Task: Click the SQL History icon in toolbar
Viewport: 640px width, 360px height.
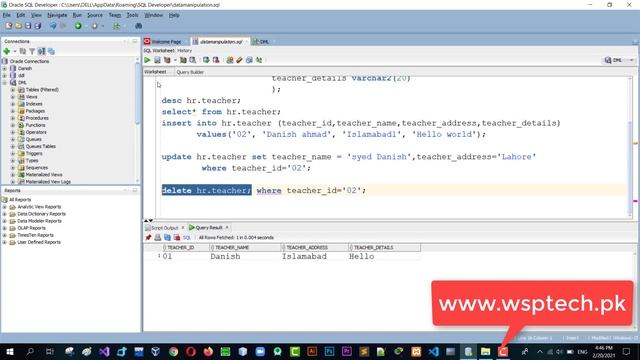Action: (249, 60)
